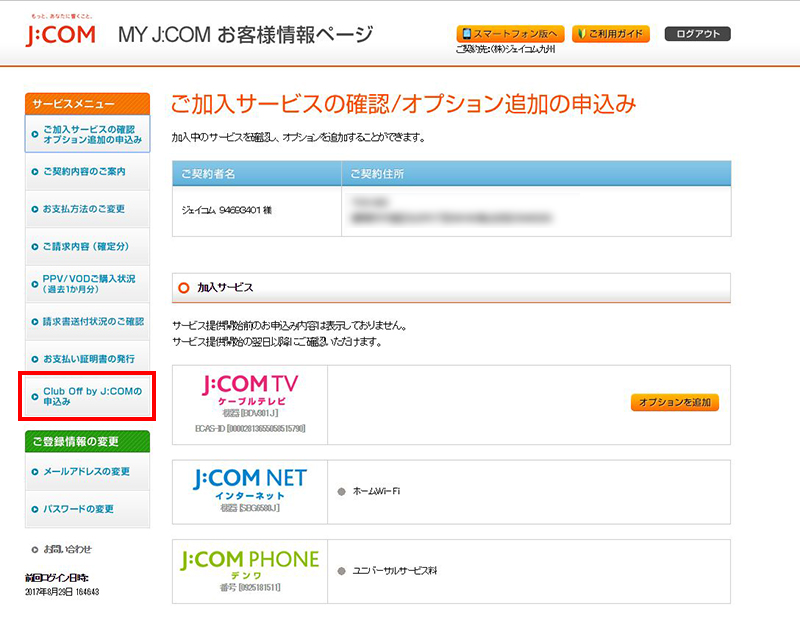This screenshot has width=800, height=623.
Task: Click the ホームWi-Fi text
Action: 377,491
